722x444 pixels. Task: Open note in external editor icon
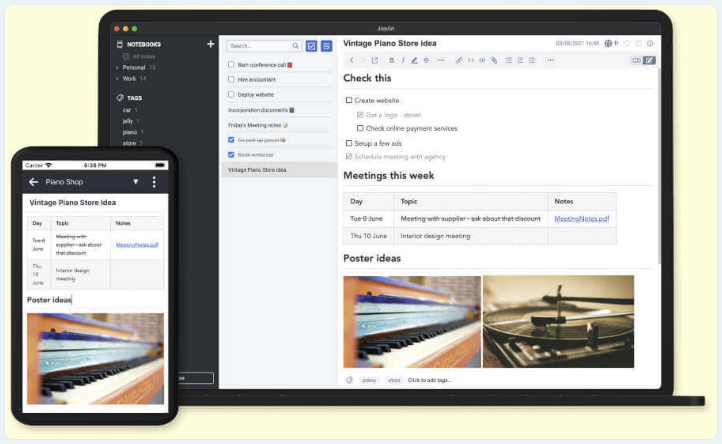pos(375,60)
